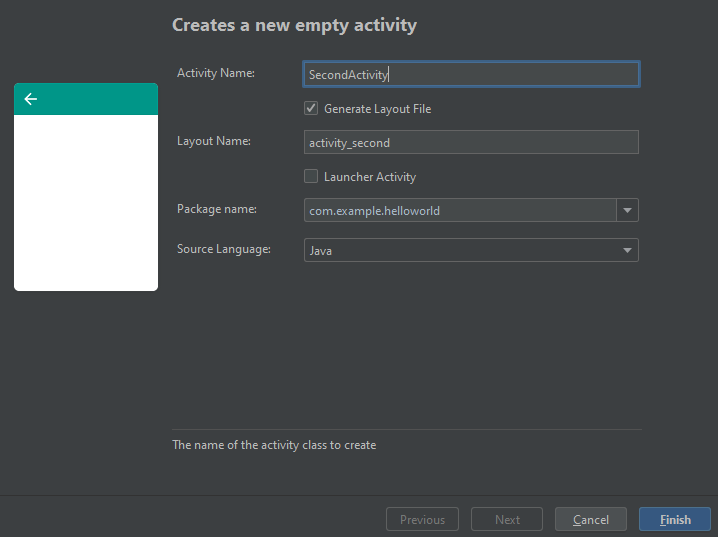
Task: Click the back arrow in the activity preview
Action: (x=31, y=99)
